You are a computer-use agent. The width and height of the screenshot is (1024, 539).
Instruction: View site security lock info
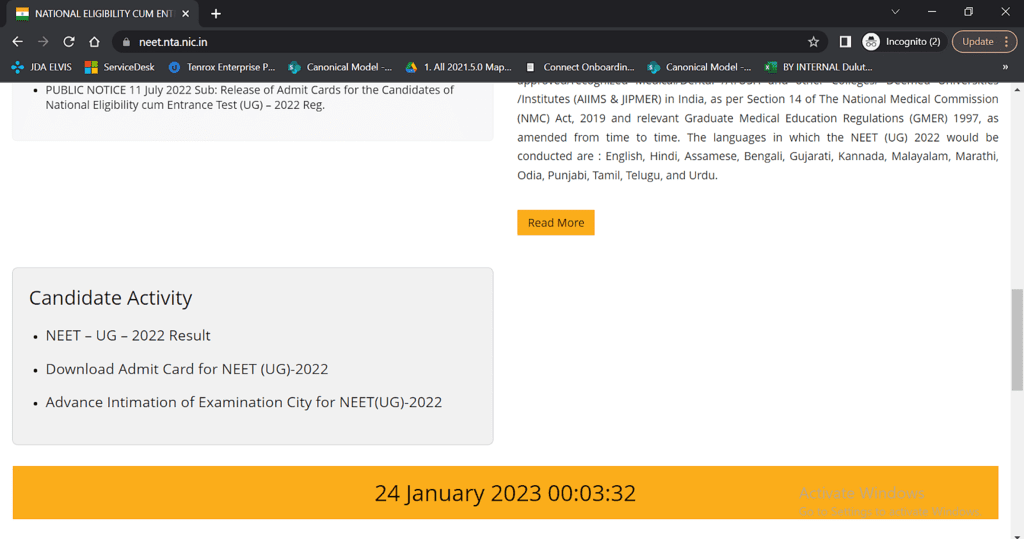click(x=127, y=42)
